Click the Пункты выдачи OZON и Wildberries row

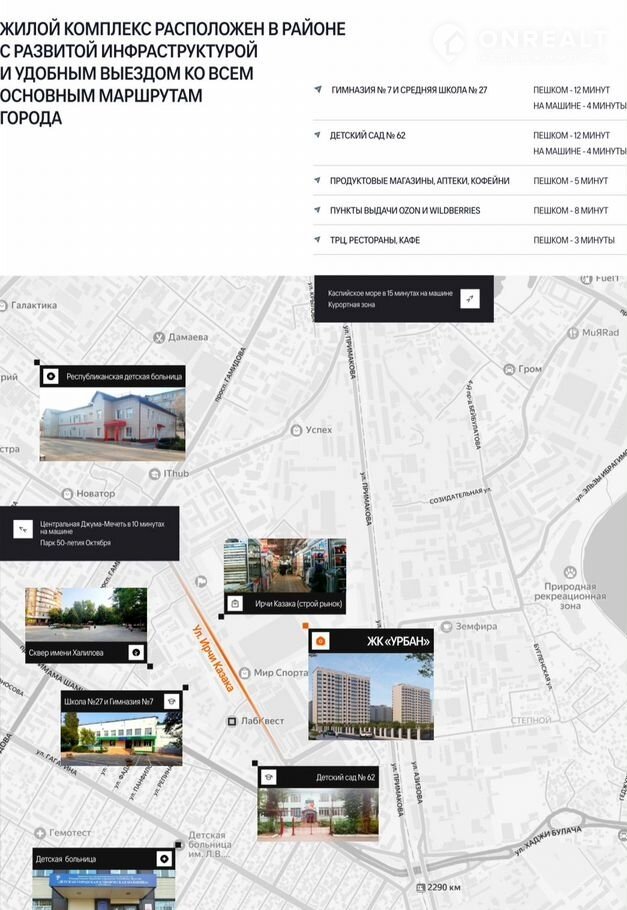469,211
